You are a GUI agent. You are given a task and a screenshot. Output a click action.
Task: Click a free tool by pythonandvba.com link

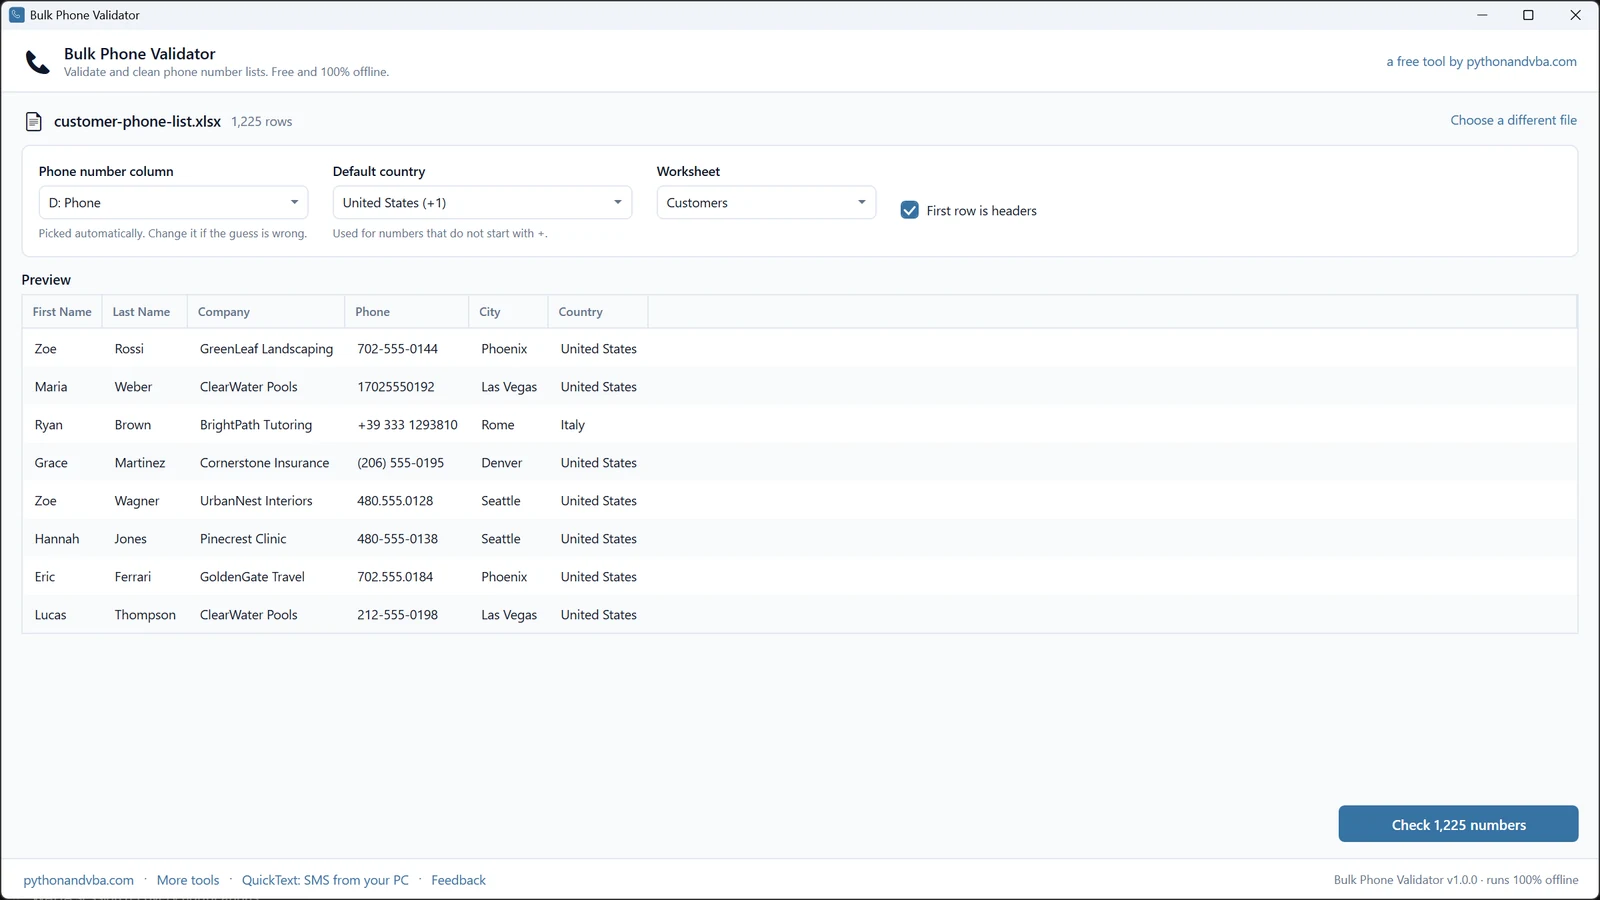[1481, 61]
